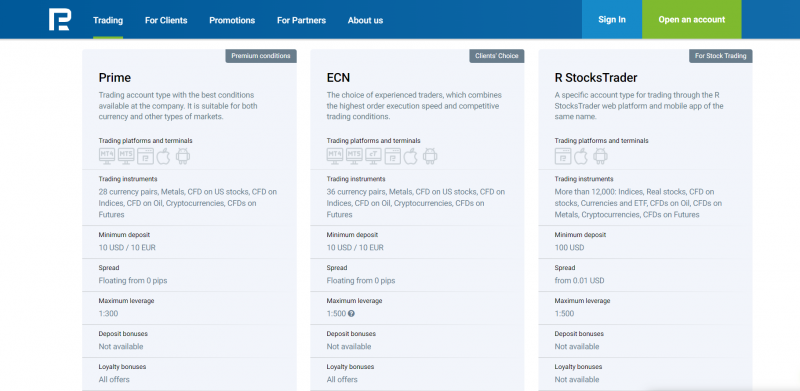This screenshot has height=391, width=800.
Task: Click the R StocksTrader account heading
Action: coord(596,78)
